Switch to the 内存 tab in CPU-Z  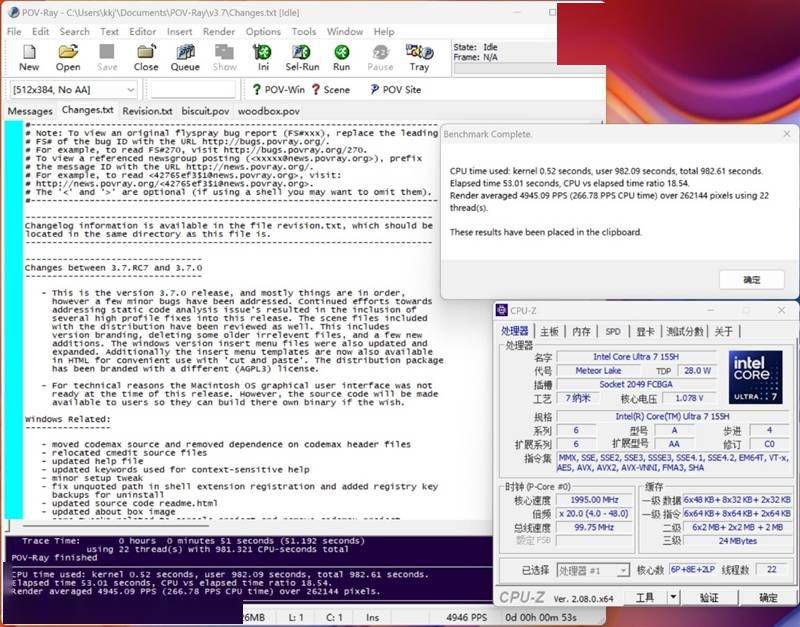[581, 332]
